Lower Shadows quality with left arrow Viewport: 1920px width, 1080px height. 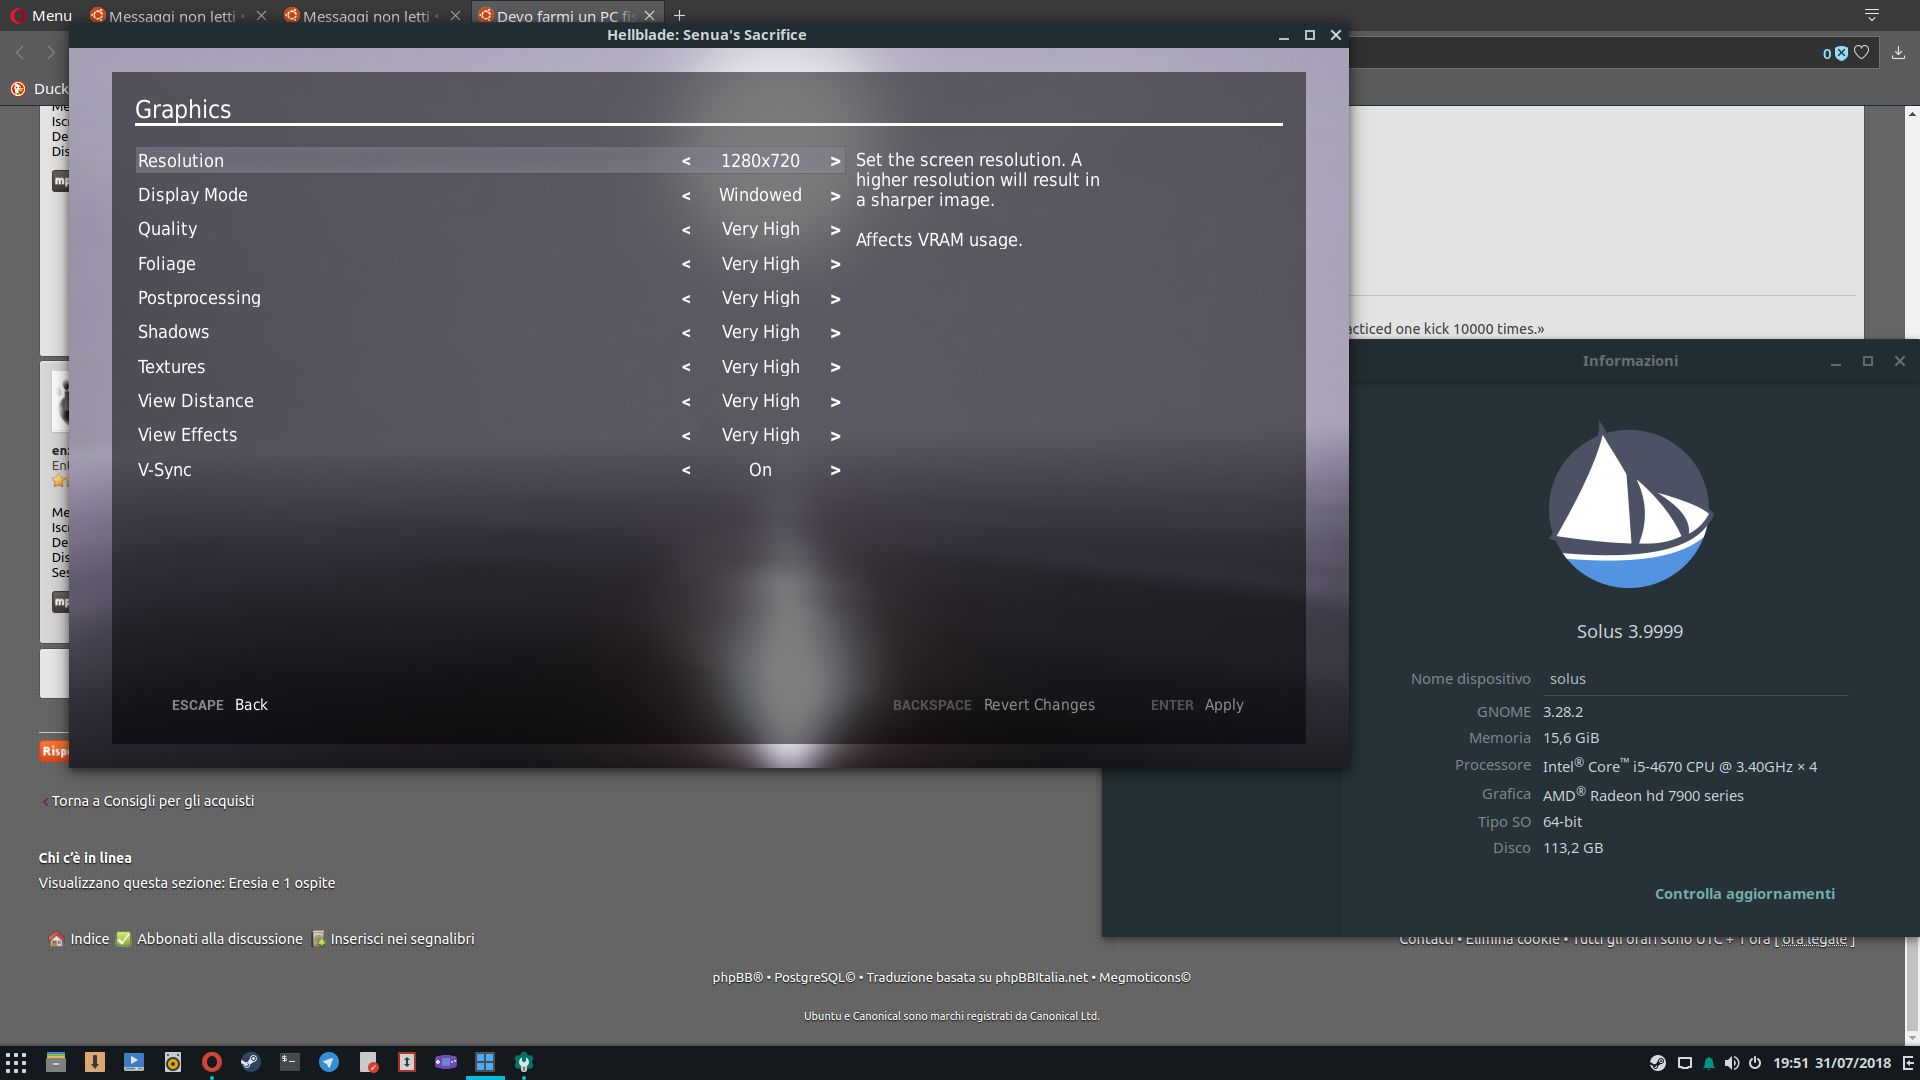click(x=686, y=333)
